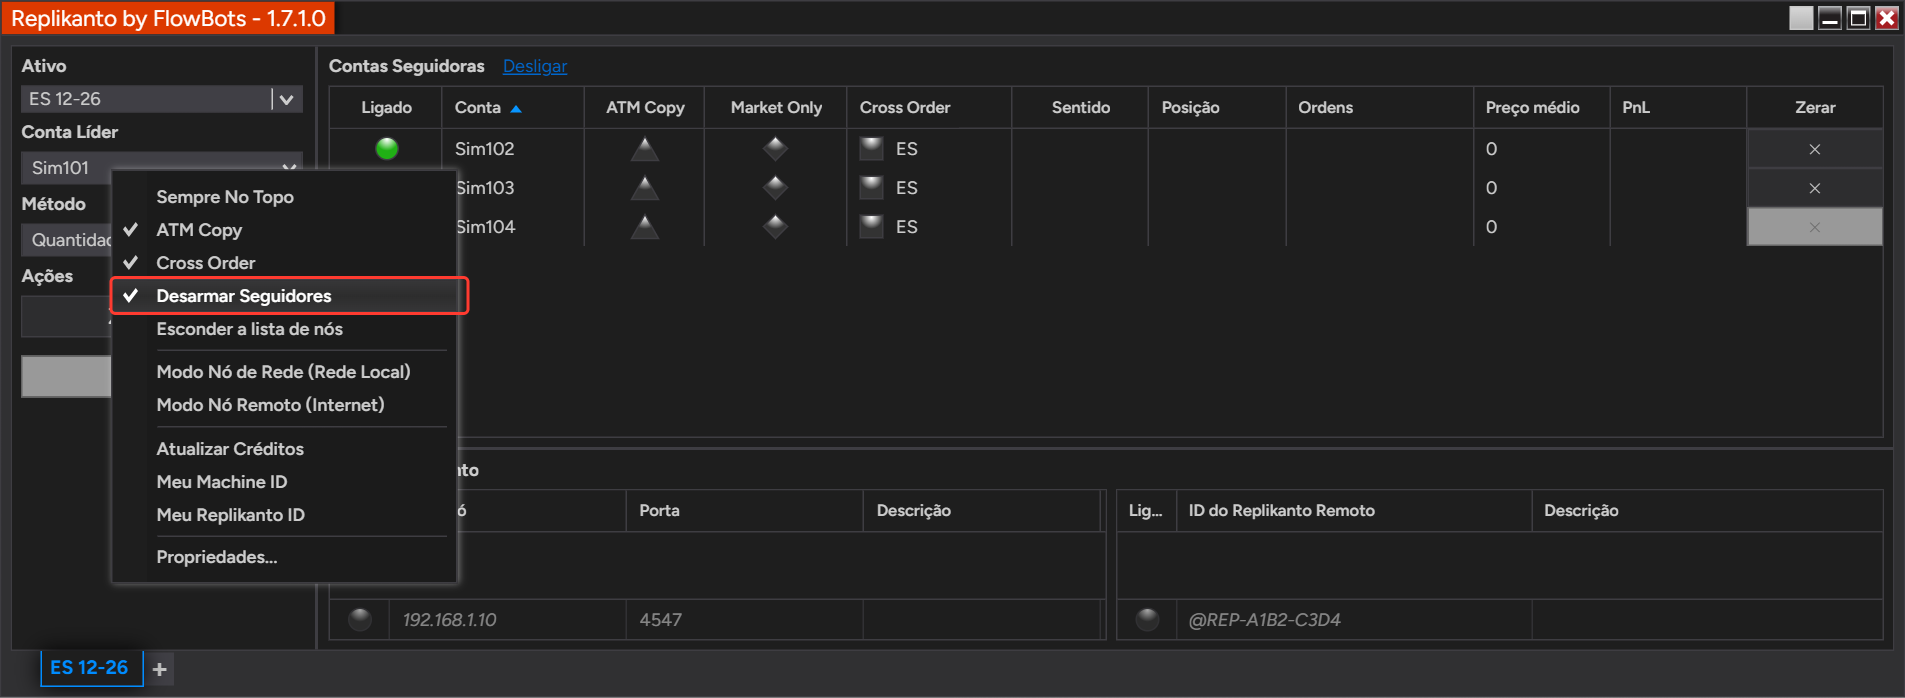
Task: Click the Zerar X button for Sim104
Action: 1814,227
